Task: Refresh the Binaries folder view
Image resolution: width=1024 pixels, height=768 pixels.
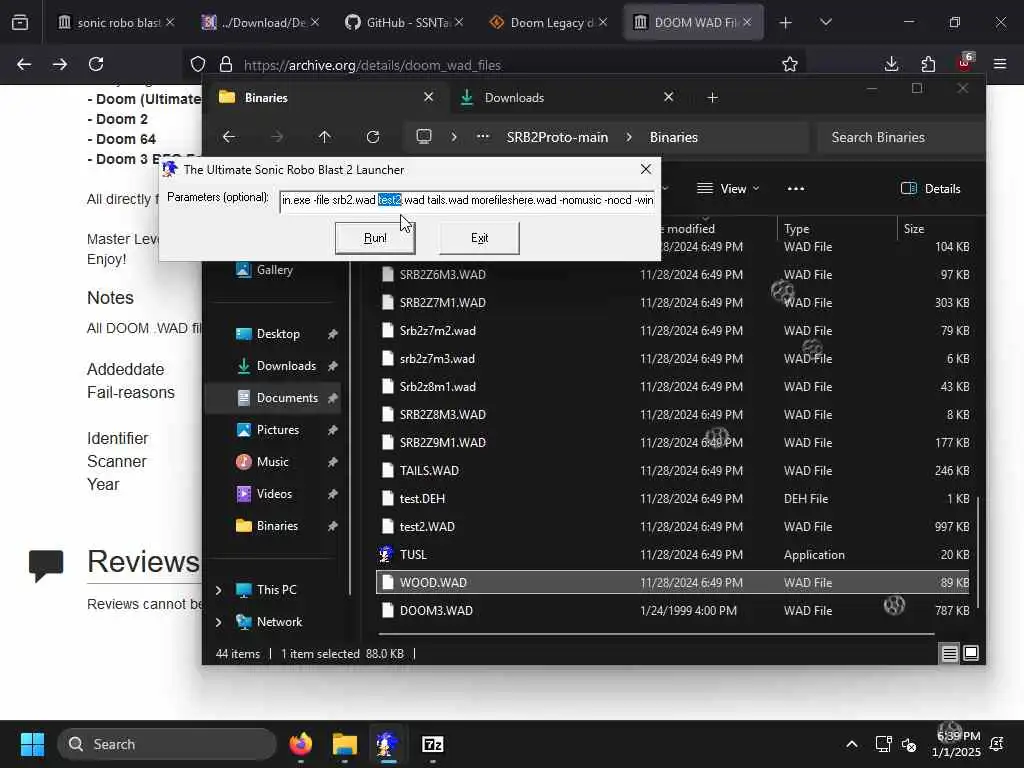Action: click(373, 136)
